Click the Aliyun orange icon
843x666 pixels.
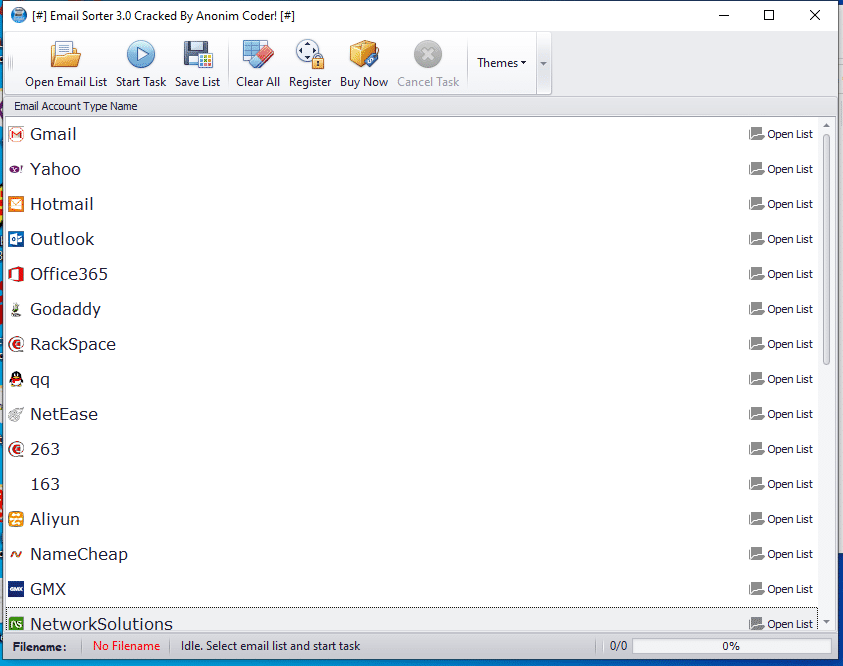pos(16,519)
